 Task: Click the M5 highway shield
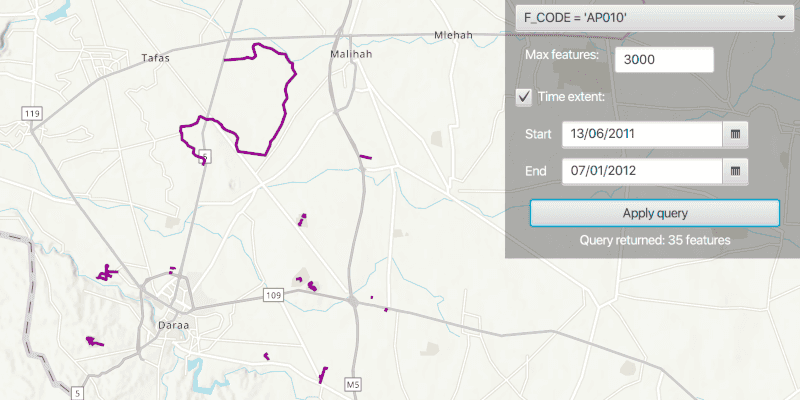click(x=352, y=383)
